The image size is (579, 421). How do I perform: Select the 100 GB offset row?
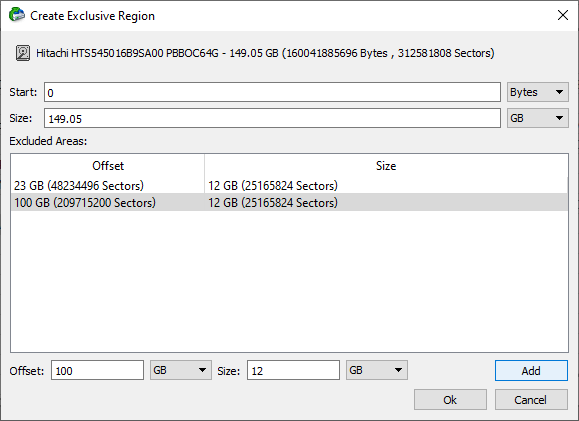coord(289,202)
